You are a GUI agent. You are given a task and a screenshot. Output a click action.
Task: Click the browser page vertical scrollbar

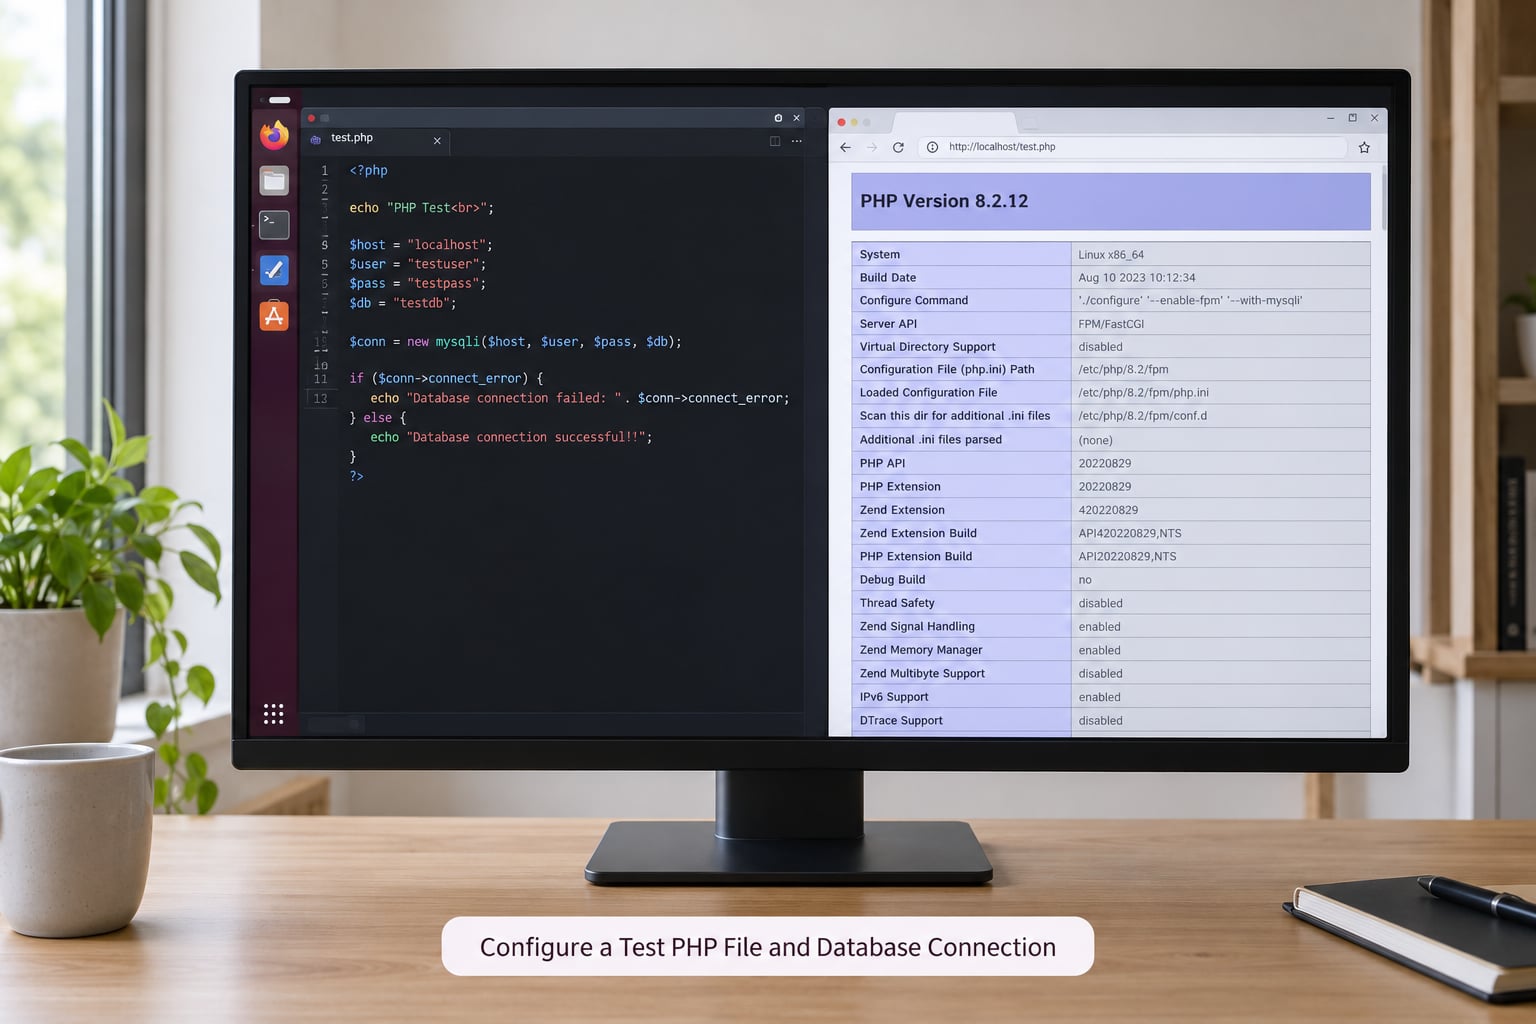[1383, 198]
